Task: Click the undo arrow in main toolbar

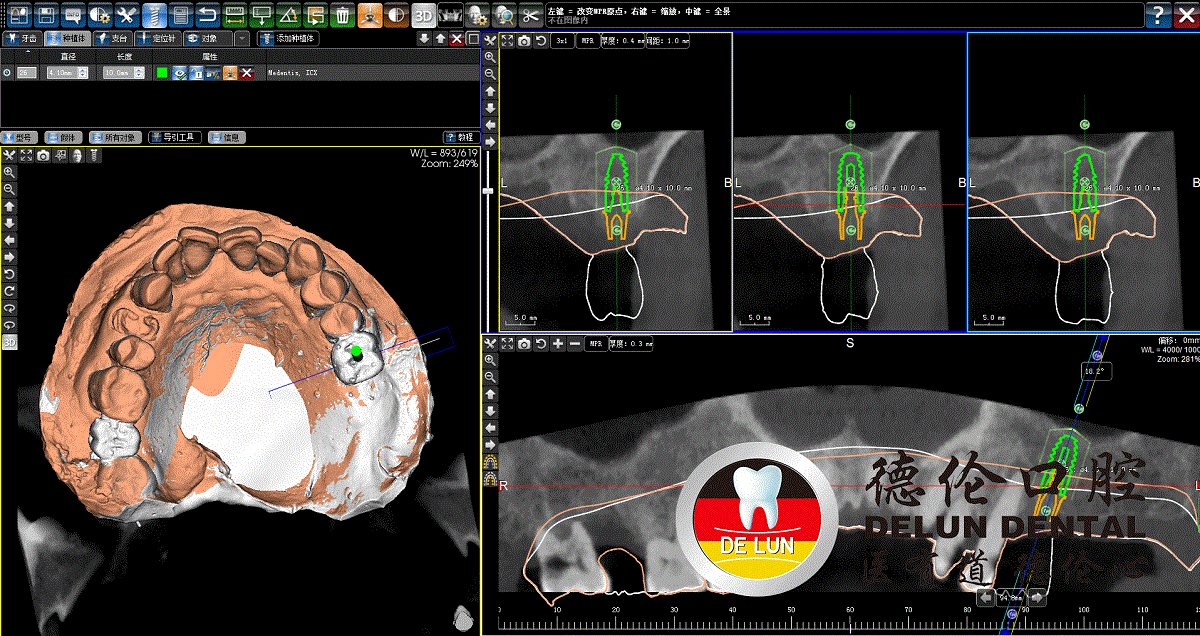Action: click(x=208, y=15)
